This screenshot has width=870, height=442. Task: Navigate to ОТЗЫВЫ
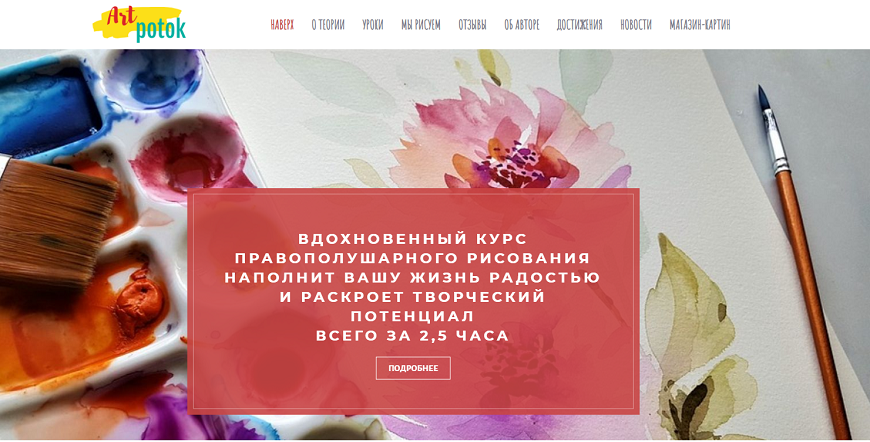(x=472, y=25)
